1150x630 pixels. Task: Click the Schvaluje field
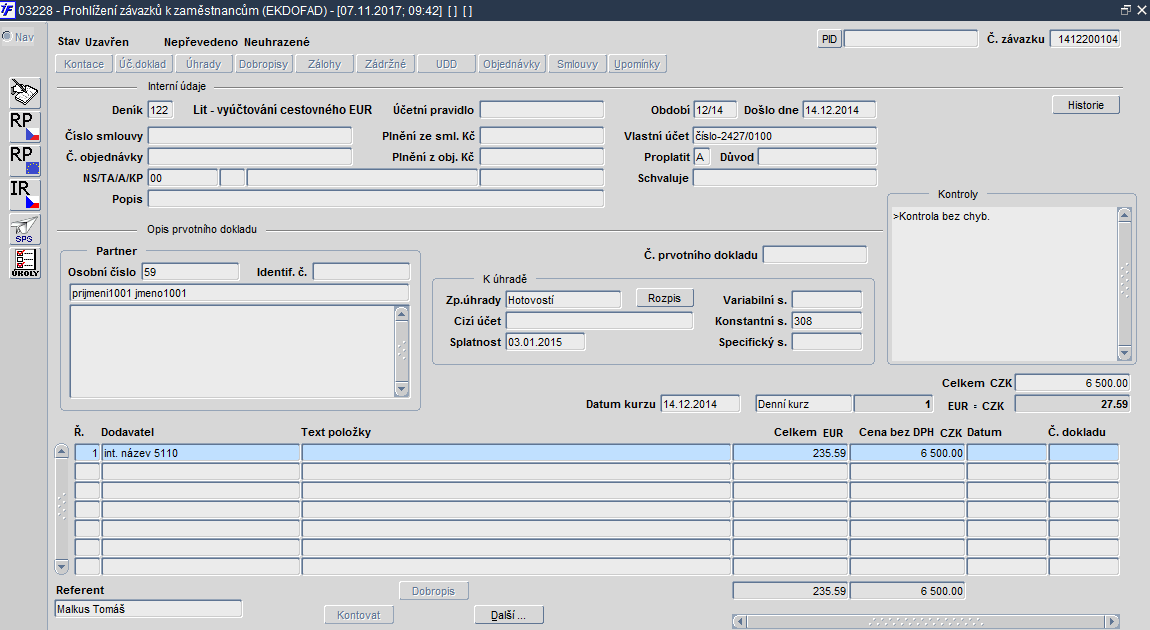785,177
